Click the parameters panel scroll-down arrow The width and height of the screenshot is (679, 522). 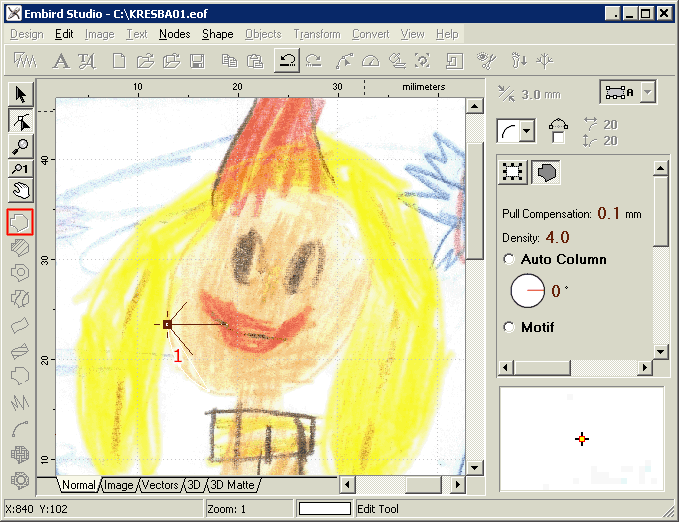tap(660, 351)
